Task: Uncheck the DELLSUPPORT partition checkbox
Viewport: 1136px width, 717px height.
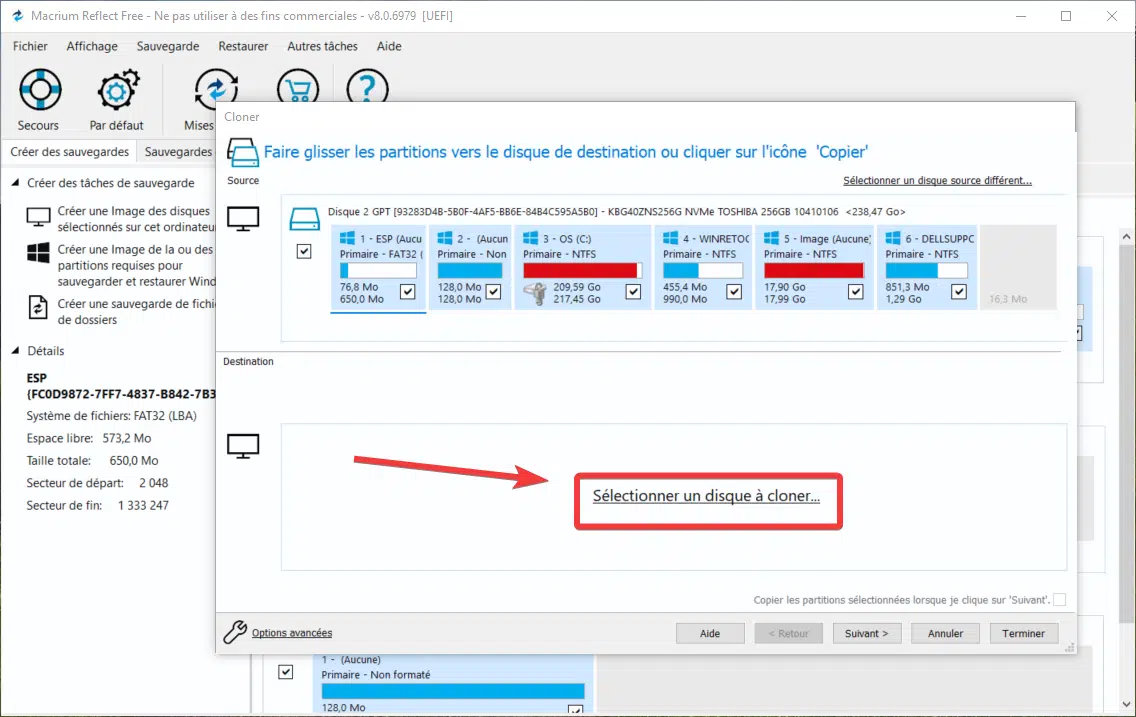Action: point(959,291)
